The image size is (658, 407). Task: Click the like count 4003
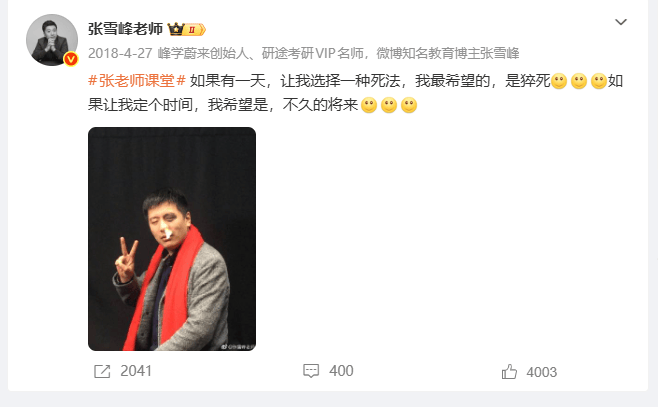pyautogui.click(x=542, y=372)
